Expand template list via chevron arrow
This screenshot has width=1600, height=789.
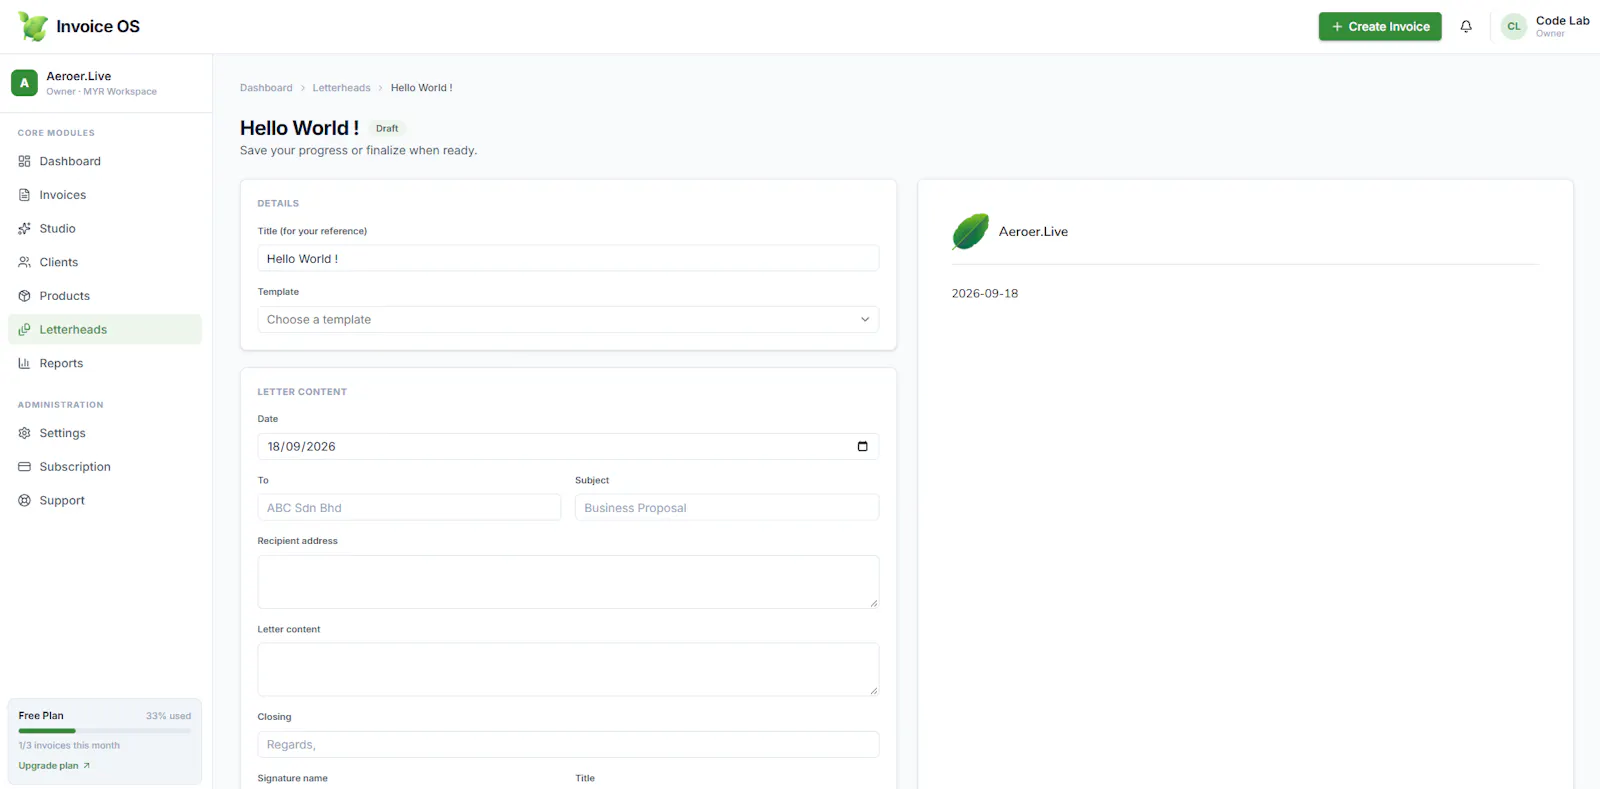pyautogui.click(x=865, y=320)
